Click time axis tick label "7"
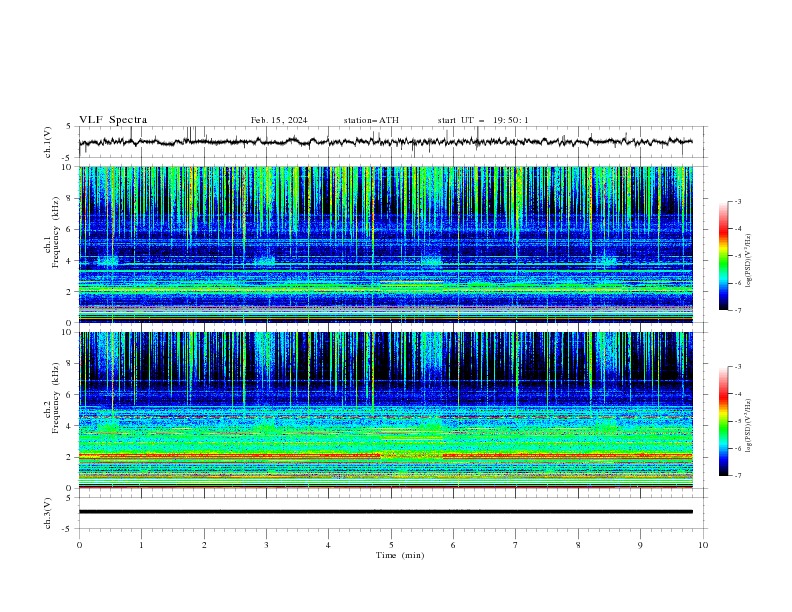The image size is (792, 612). 516,545
